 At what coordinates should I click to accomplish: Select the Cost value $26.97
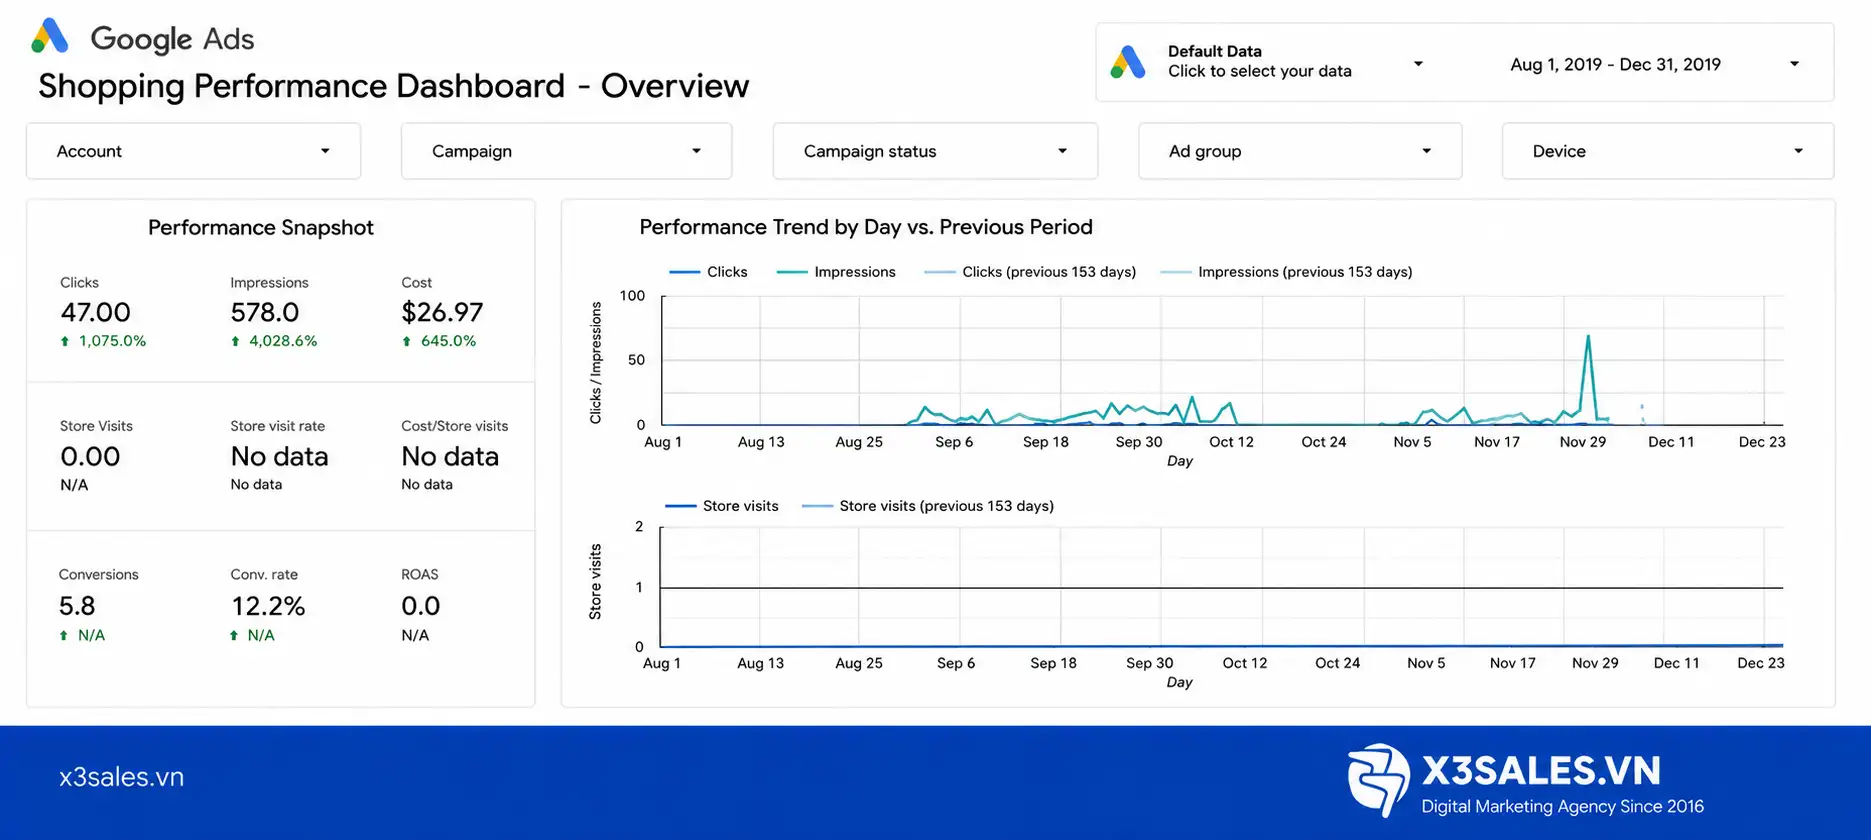[442, 312]
